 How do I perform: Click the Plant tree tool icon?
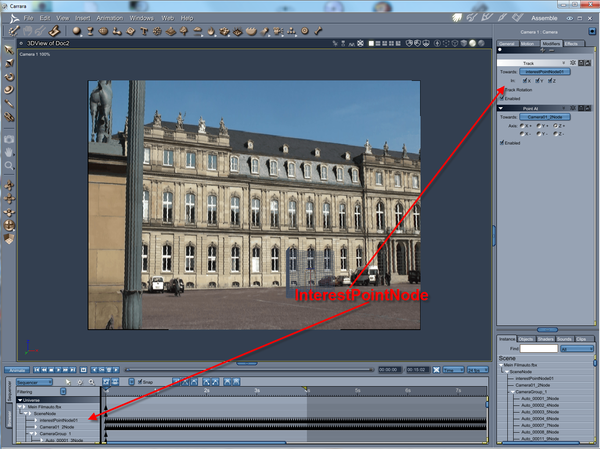click(184, 31)
